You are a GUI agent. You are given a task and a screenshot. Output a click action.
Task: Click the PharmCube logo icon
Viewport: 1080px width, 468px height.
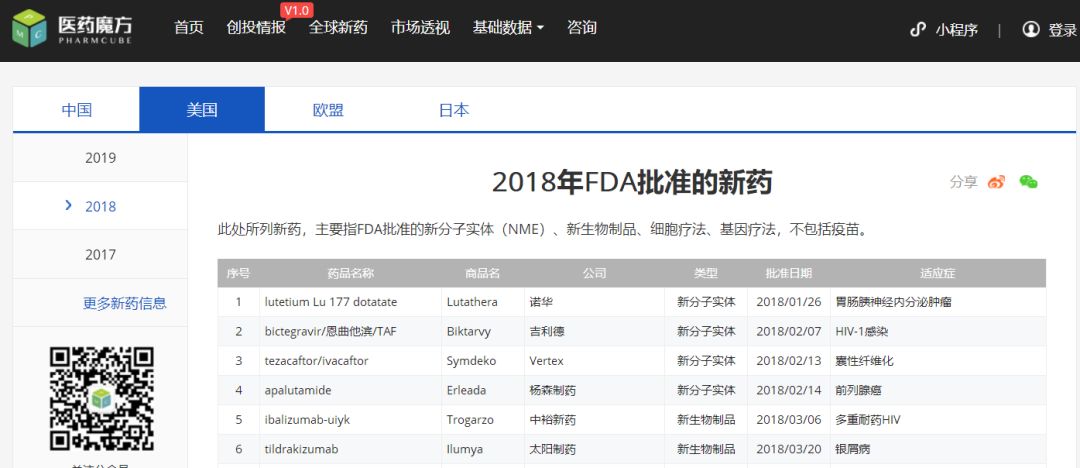(30, 28)
